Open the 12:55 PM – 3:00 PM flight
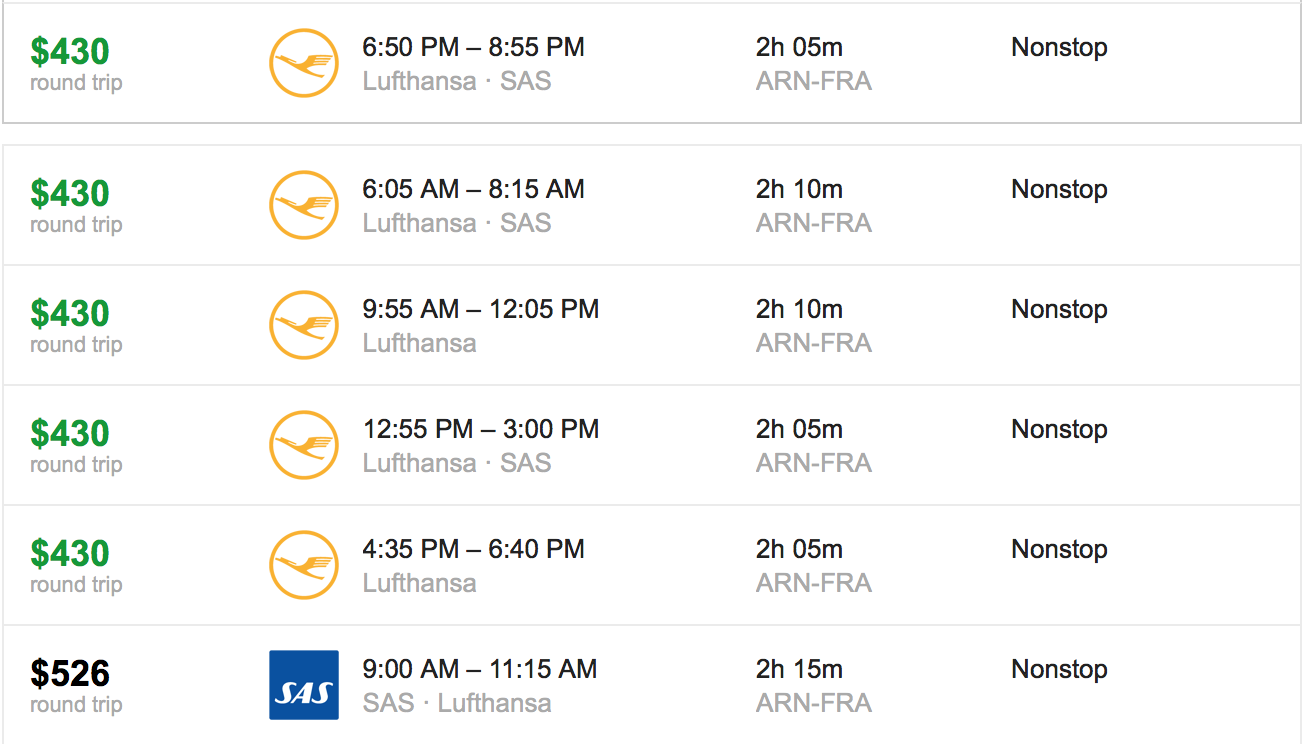The image size is (1302, 744). [652, 445]
